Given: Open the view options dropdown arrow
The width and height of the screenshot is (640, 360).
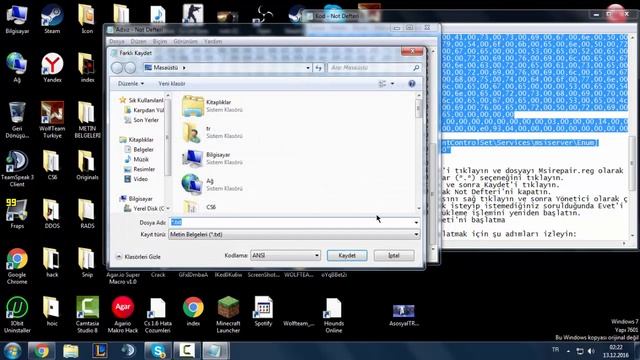Looking at the screenshot, I should (x=392, y=84).
